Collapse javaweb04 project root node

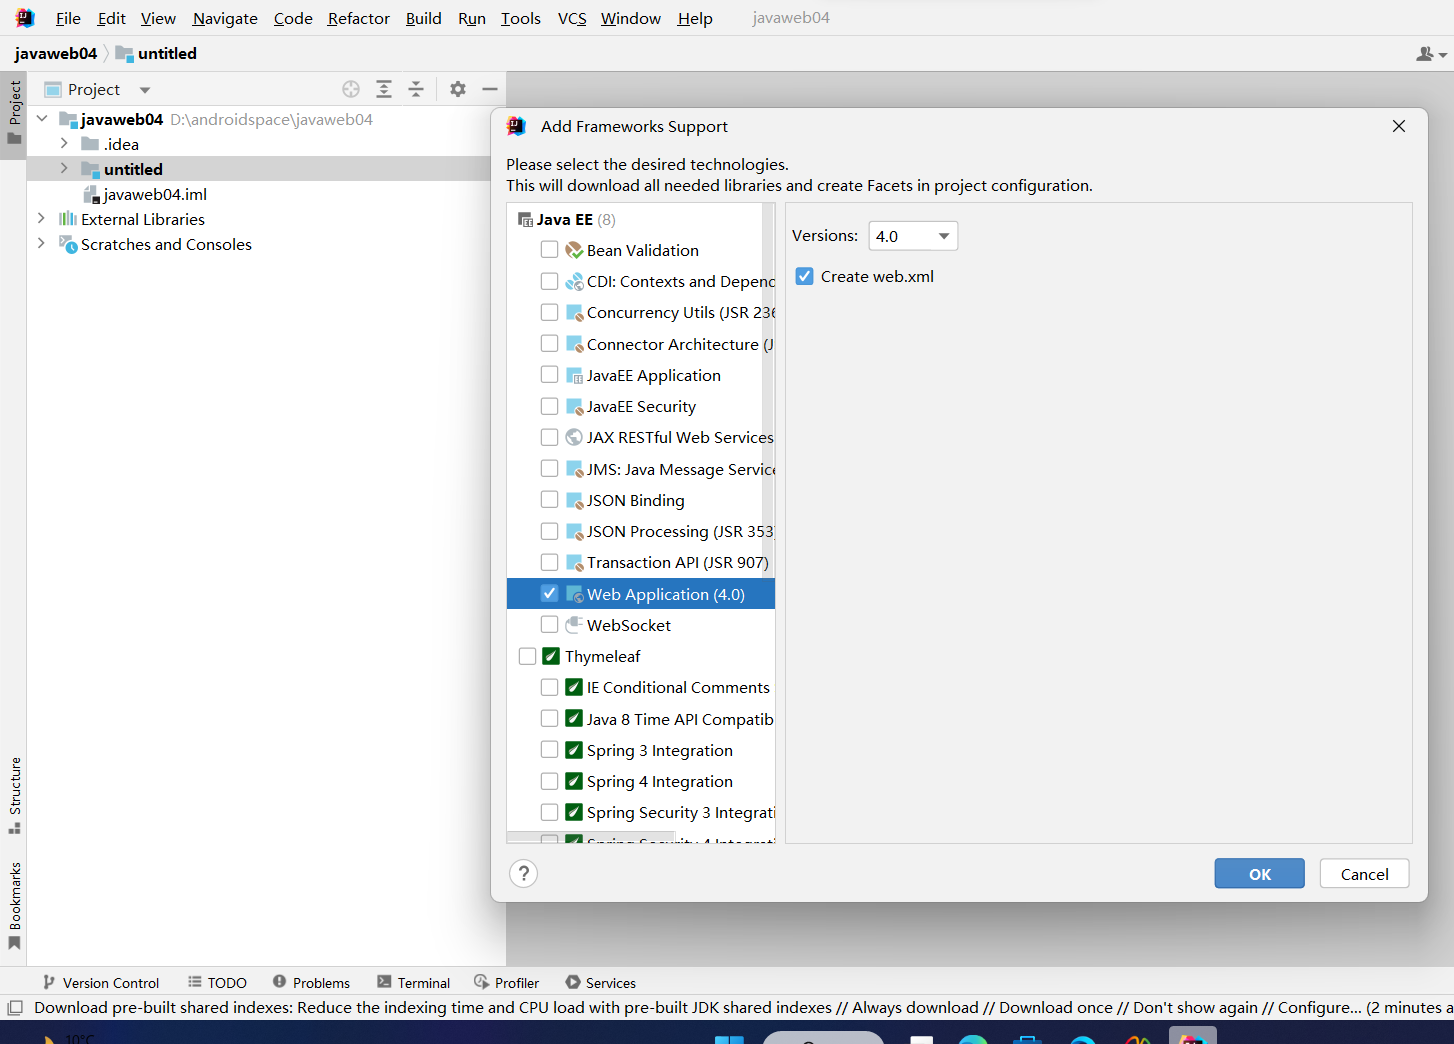point(42,119)
